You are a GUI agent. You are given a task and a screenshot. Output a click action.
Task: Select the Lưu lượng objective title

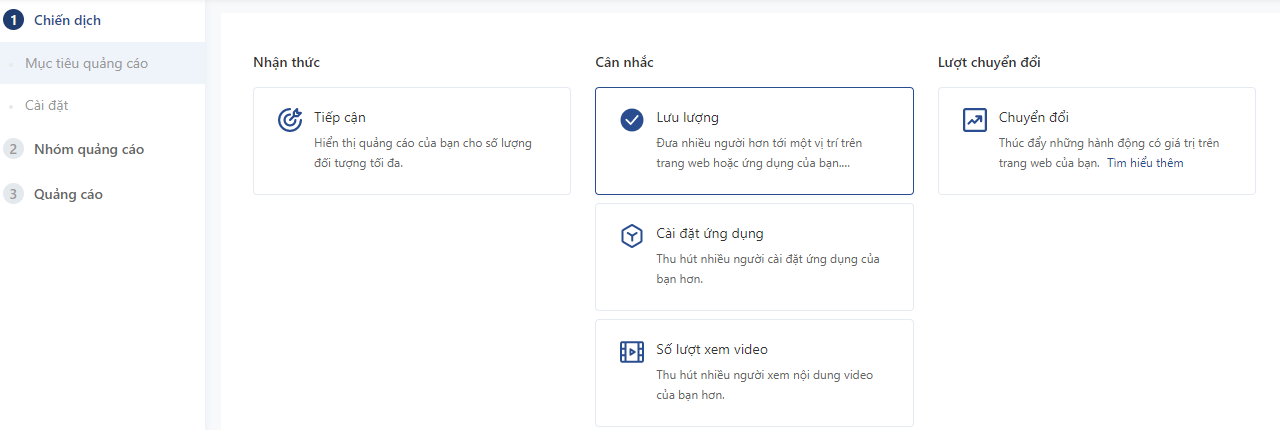[687, 117]
